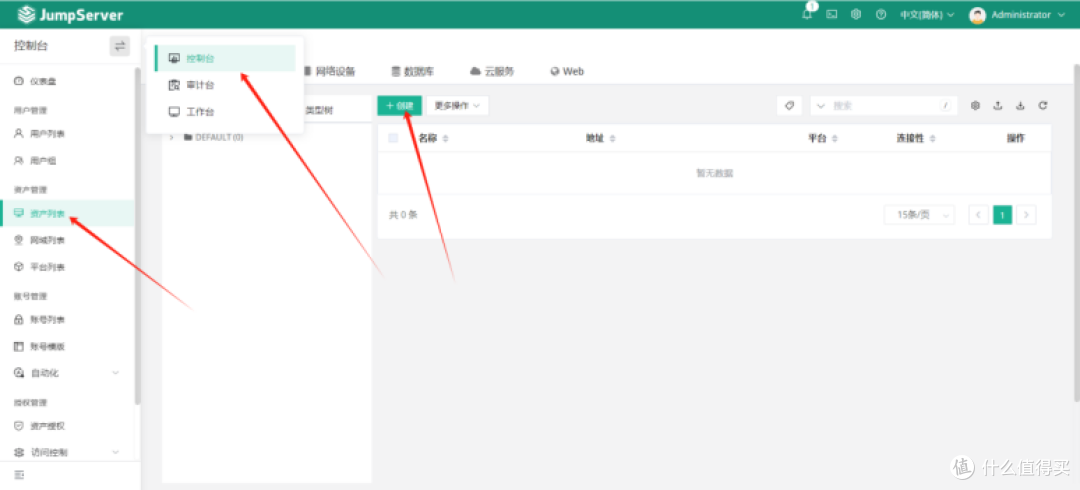Viewport: 1080px width, 490px height.
Task: Open 账号列表 in the sidebar
Action: point(68,320)
